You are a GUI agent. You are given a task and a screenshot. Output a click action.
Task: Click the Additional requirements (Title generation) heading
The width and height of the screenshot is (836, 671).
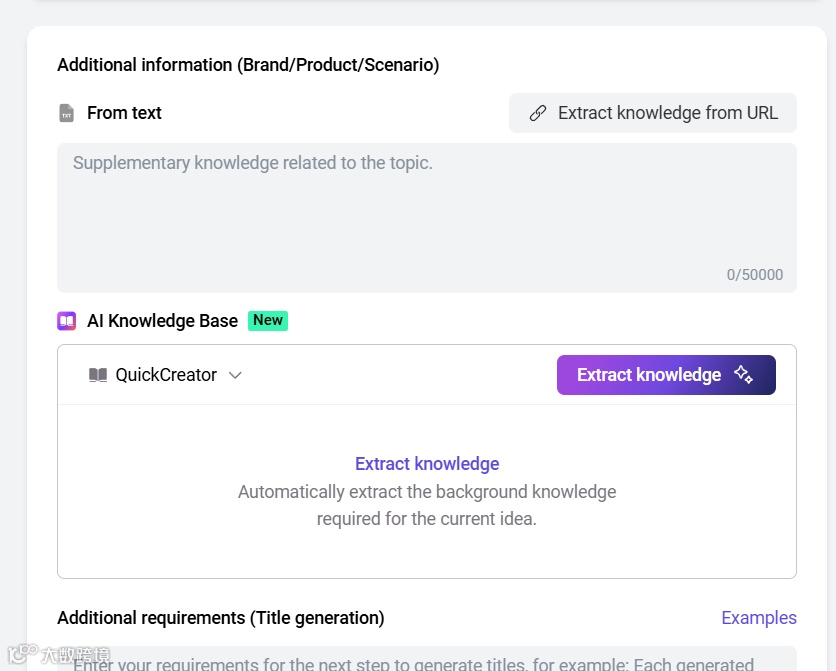point(221,618)
